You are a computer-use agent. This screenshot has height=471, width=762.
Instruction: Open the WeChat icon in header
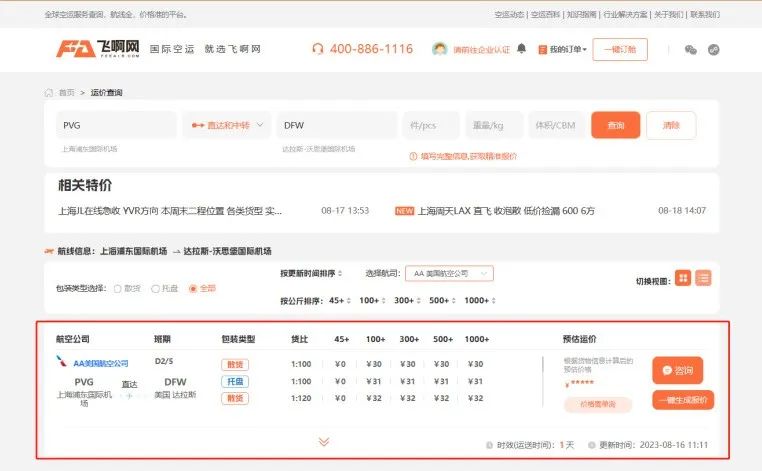coord(691,50)
